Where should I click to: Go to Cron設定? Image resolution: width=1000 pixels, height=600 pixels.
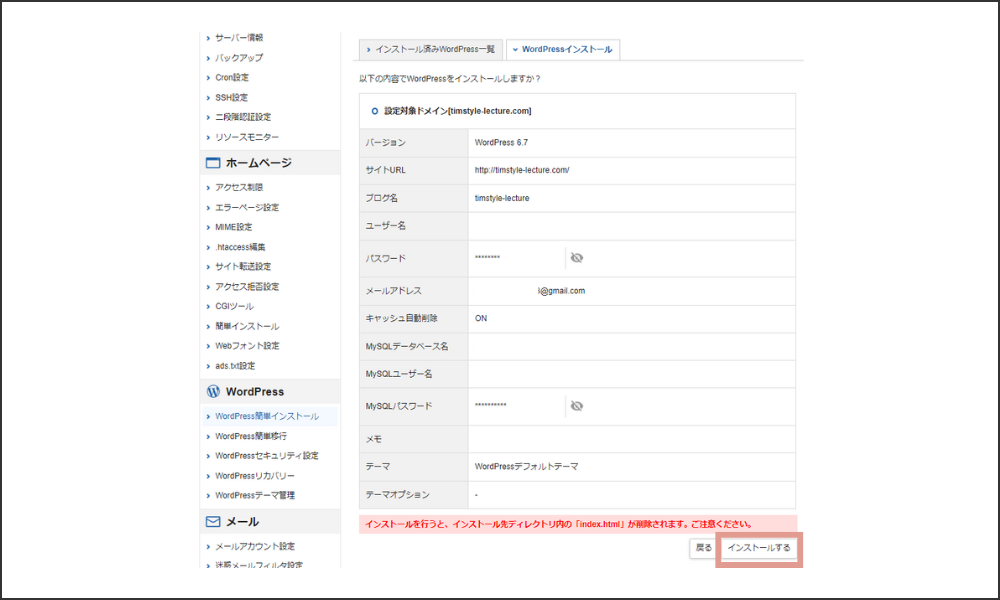[x=232, y=77]
